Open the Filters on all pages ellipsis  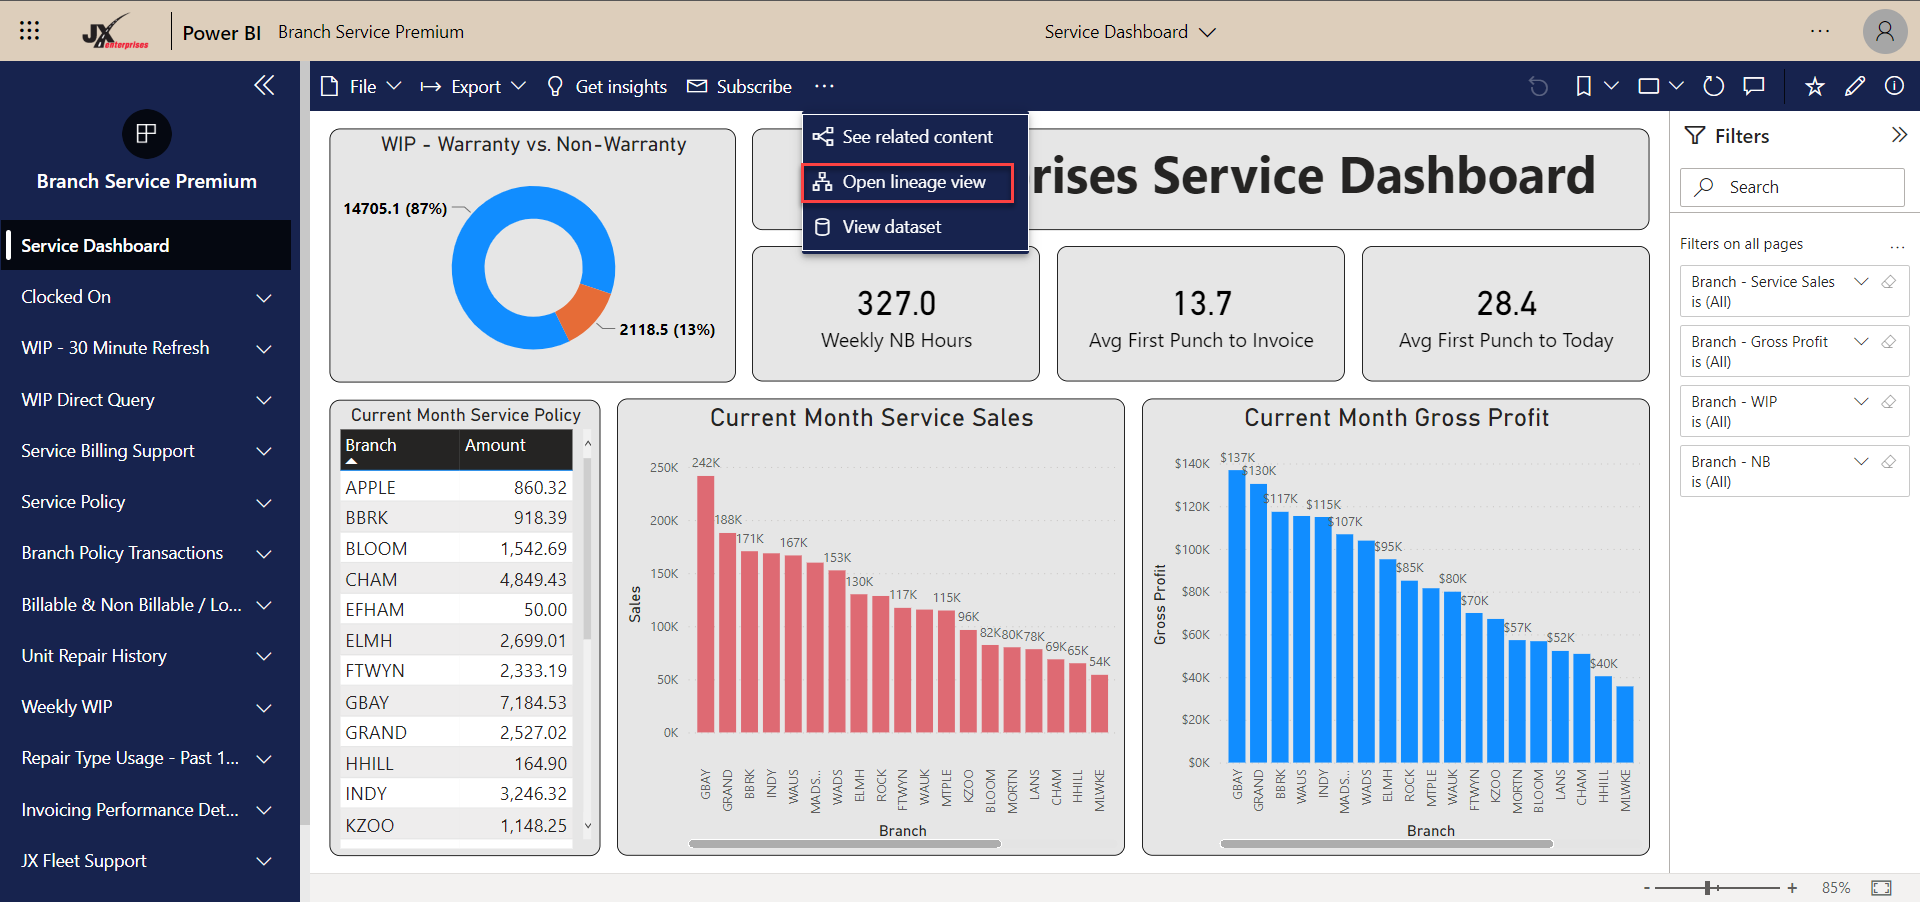click(1897, 246)
